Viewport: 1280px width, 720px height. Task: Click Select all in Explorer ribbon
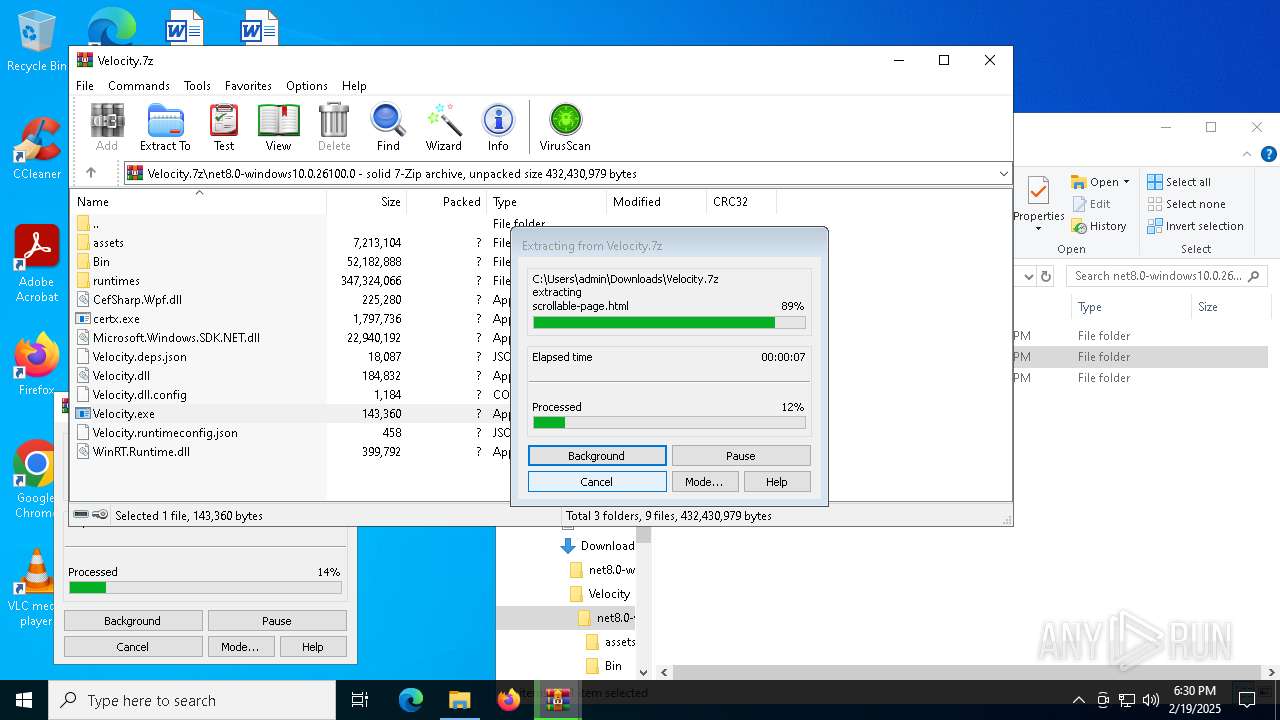coord(1179,182)
